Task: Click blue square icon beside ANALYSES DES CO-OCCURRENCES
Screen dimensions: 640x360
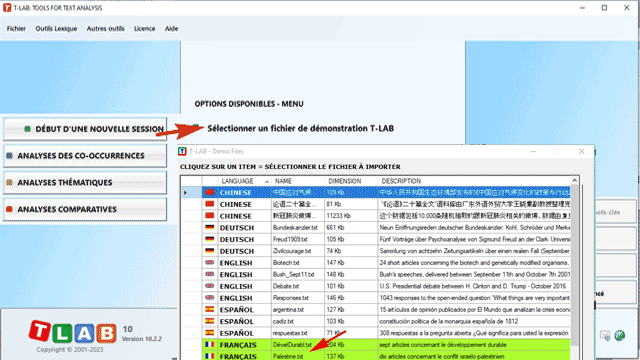Action: pyautogui.click(x=9, y=156)
